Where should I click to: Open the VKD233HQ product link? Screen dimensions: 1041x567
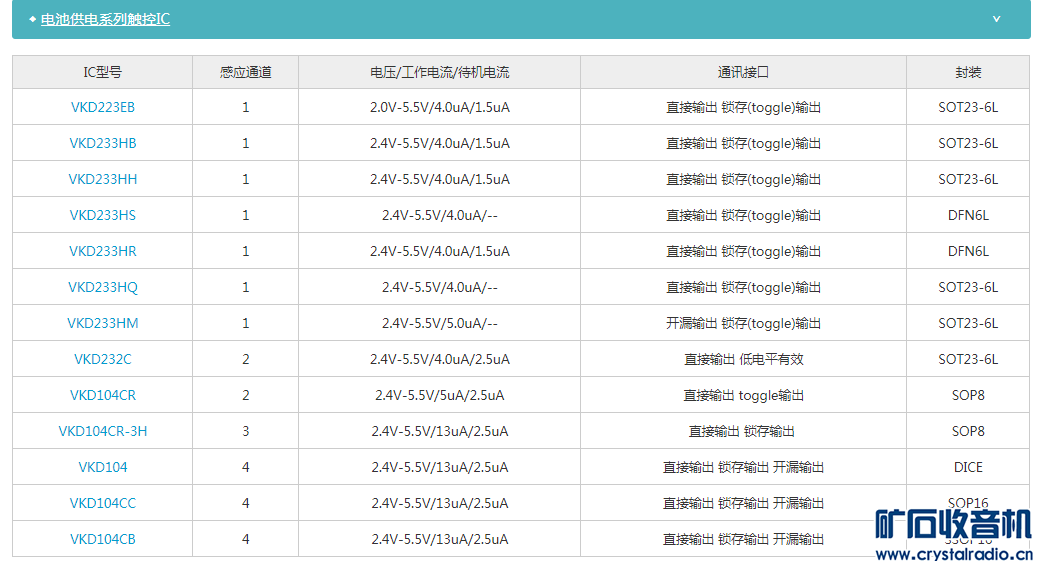[103, 287]
